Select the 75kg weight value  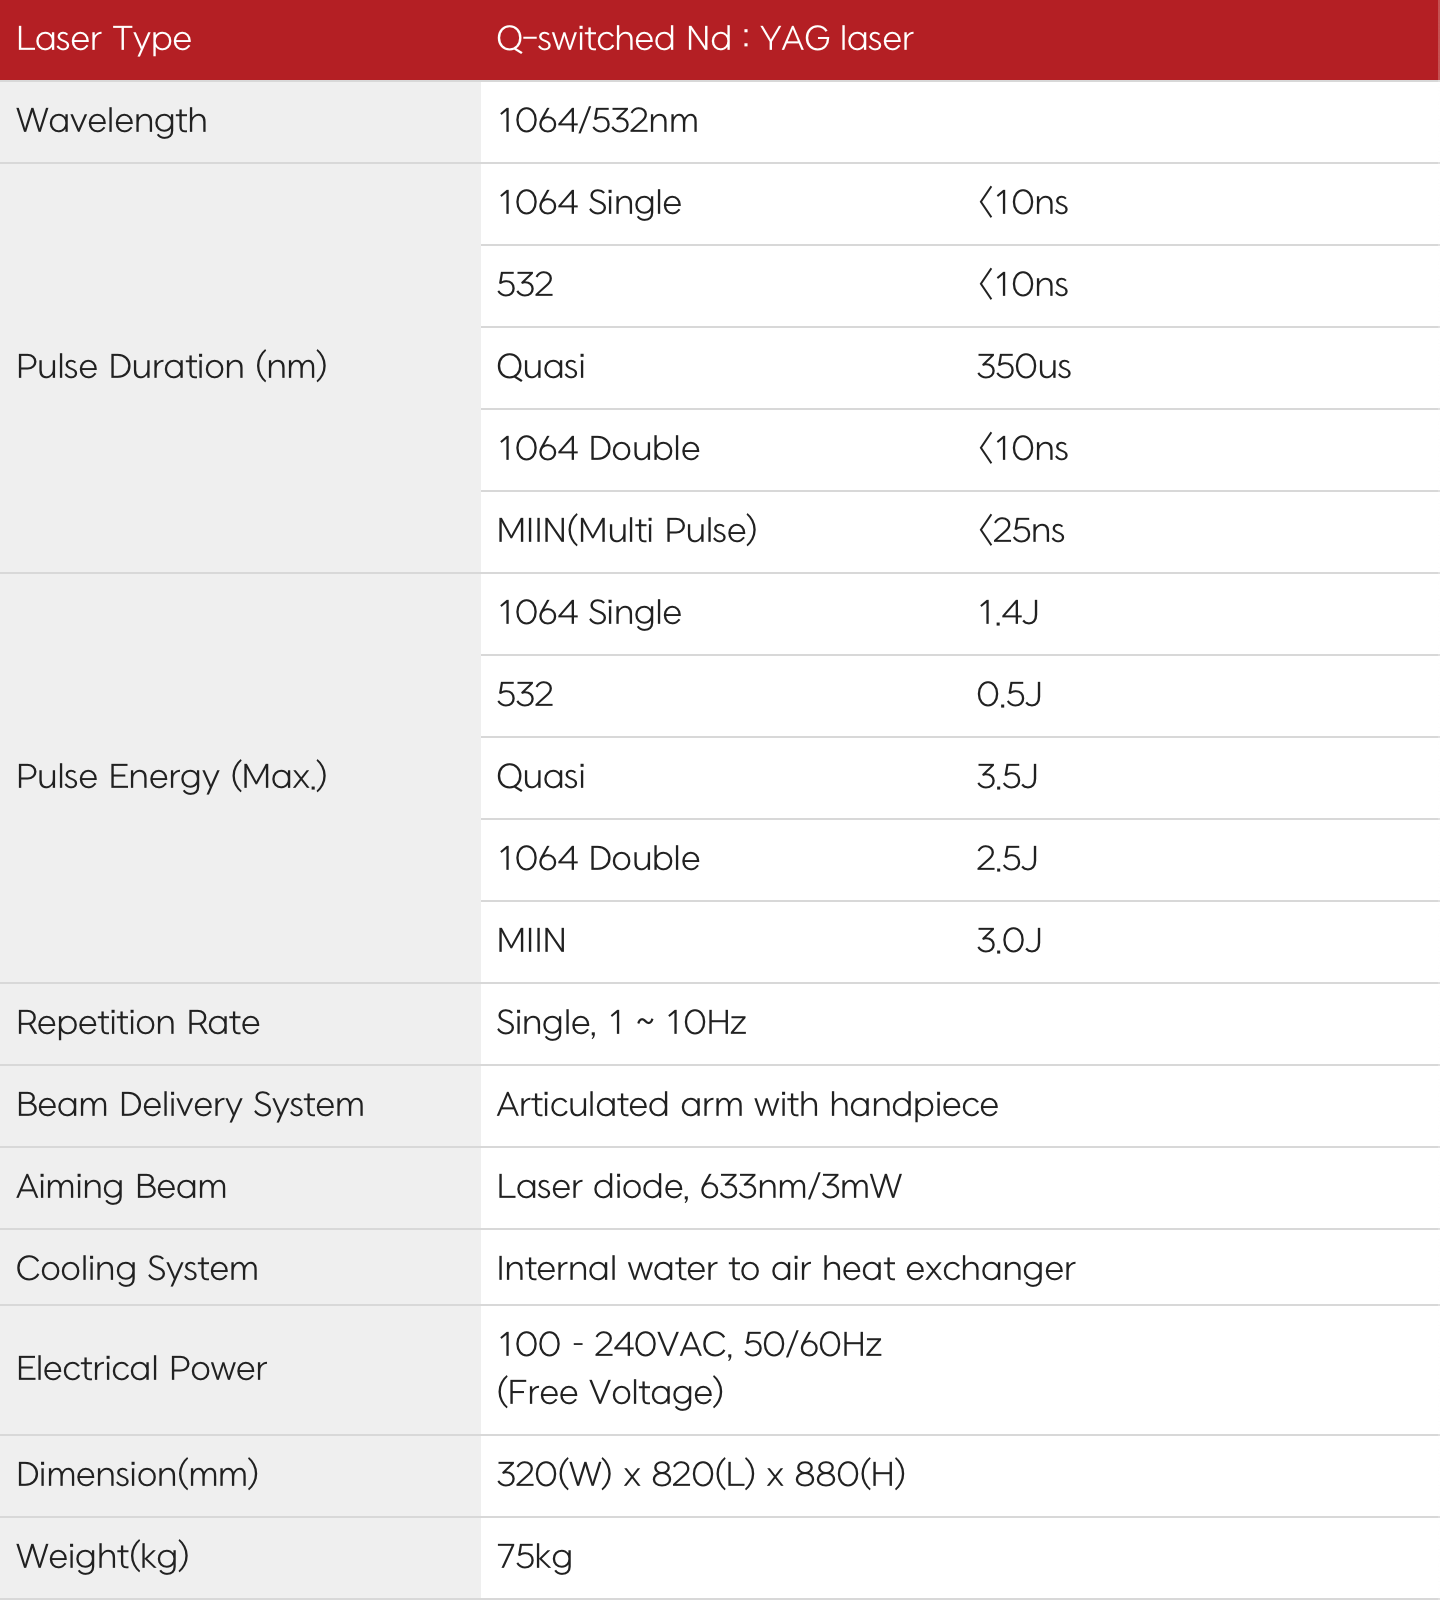(x=535, y=1557)
